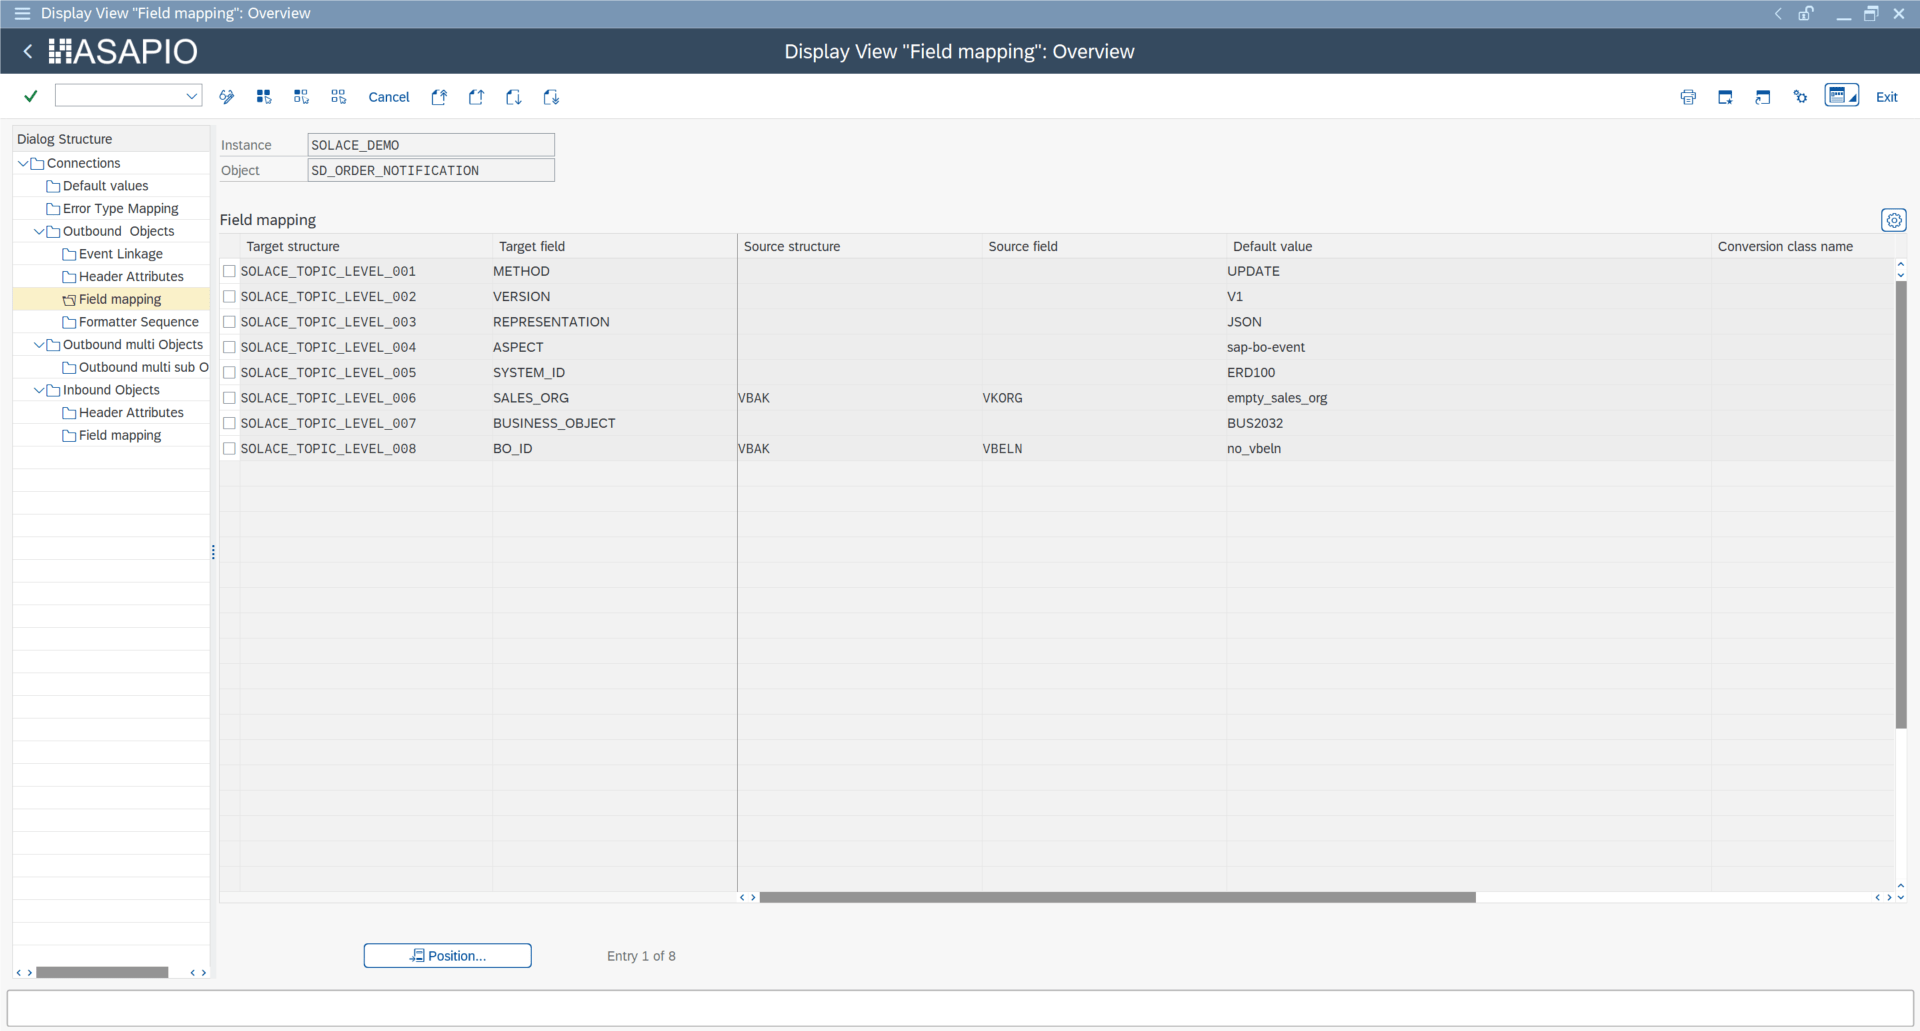Open the layout menu icon next to Exit
1920x1031 pixels.
(x=1842, y=96)
